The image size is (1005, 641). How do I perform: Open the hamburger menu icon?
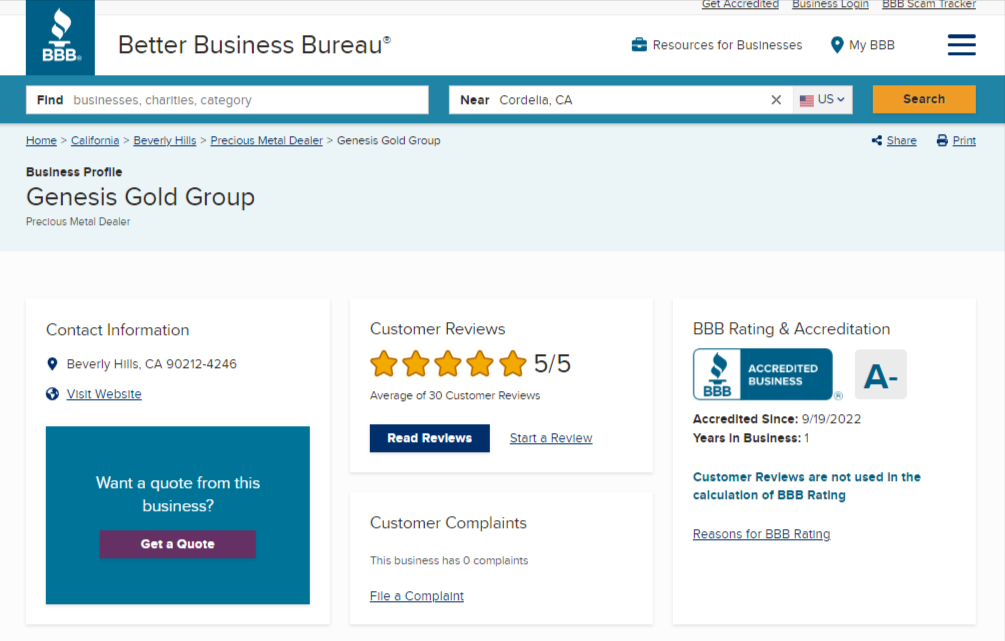961,45
